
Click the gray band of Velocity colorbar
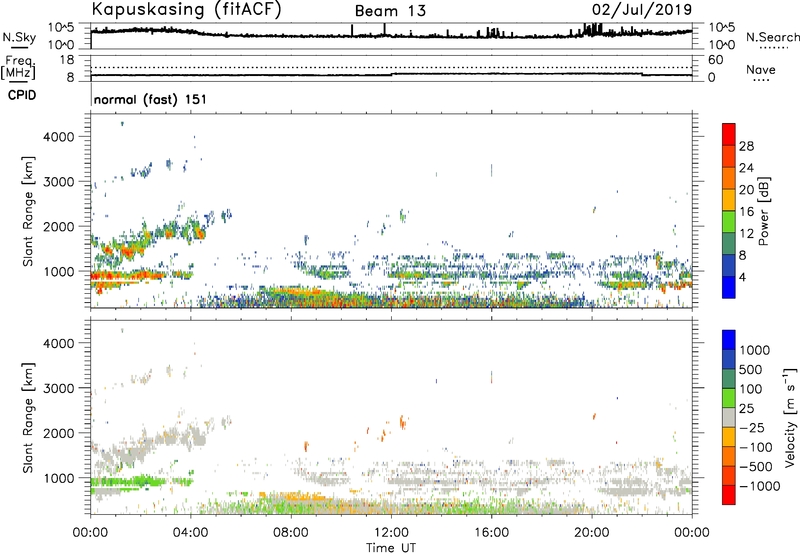(729, 417)
